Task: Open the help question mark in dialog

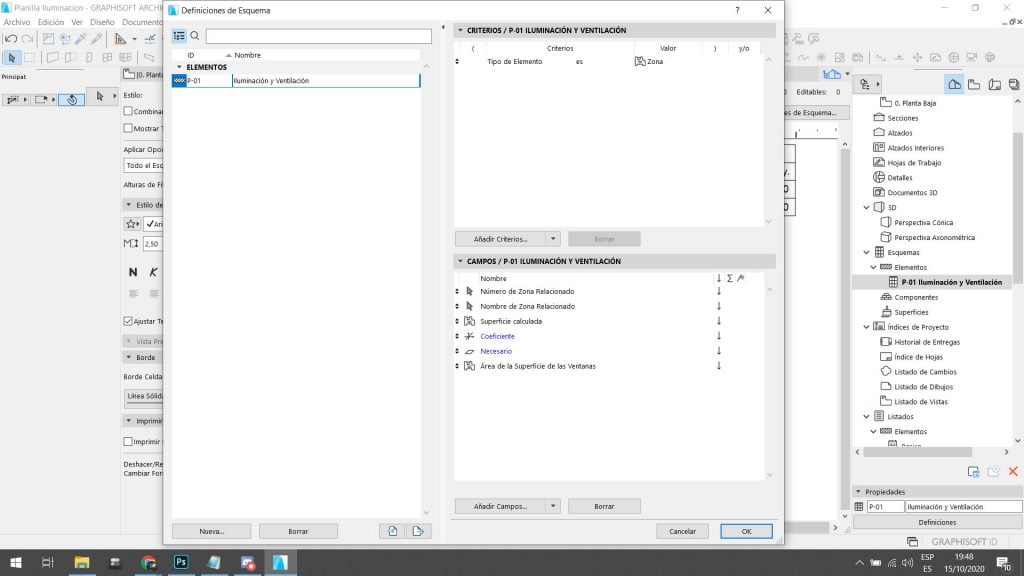Action: [x=737, y=10]
